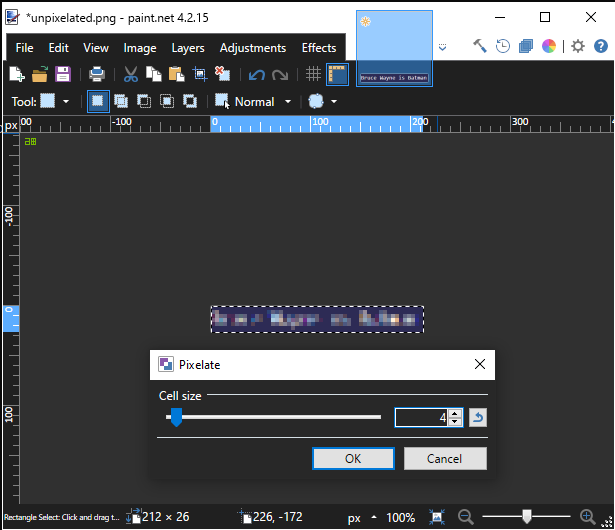
Task: Select the Replace selection mode
Action: pos(98,101)
